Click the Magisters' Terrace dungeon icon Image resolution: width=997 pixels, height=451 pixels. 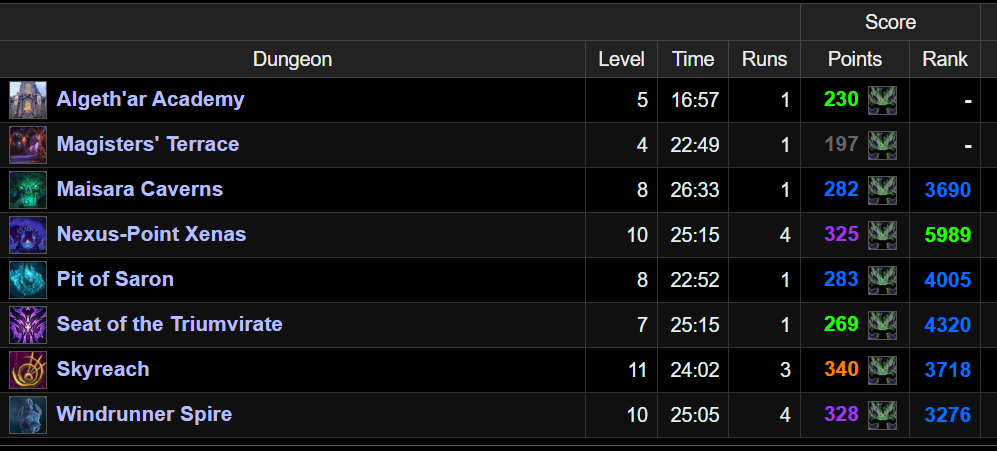point(27,145)
